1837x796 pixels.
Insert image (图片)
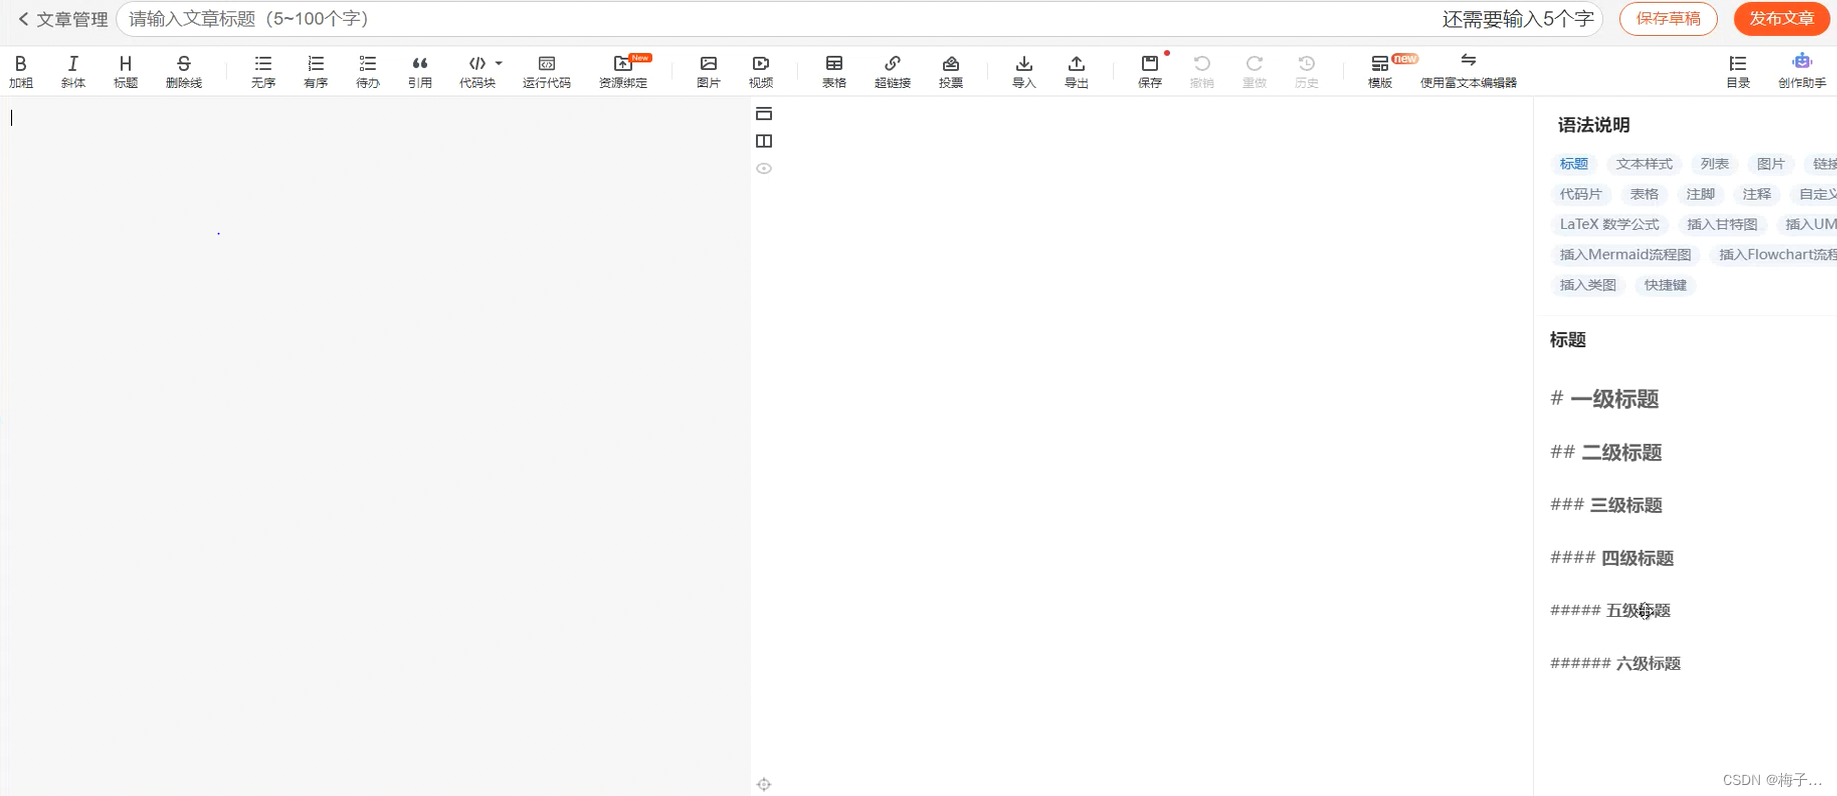[709, 72]
